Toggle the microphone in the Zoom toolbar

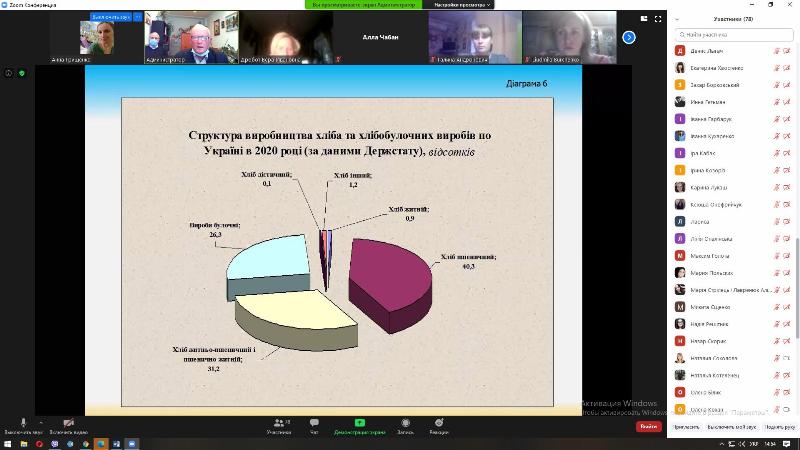(x=23, y=423)
